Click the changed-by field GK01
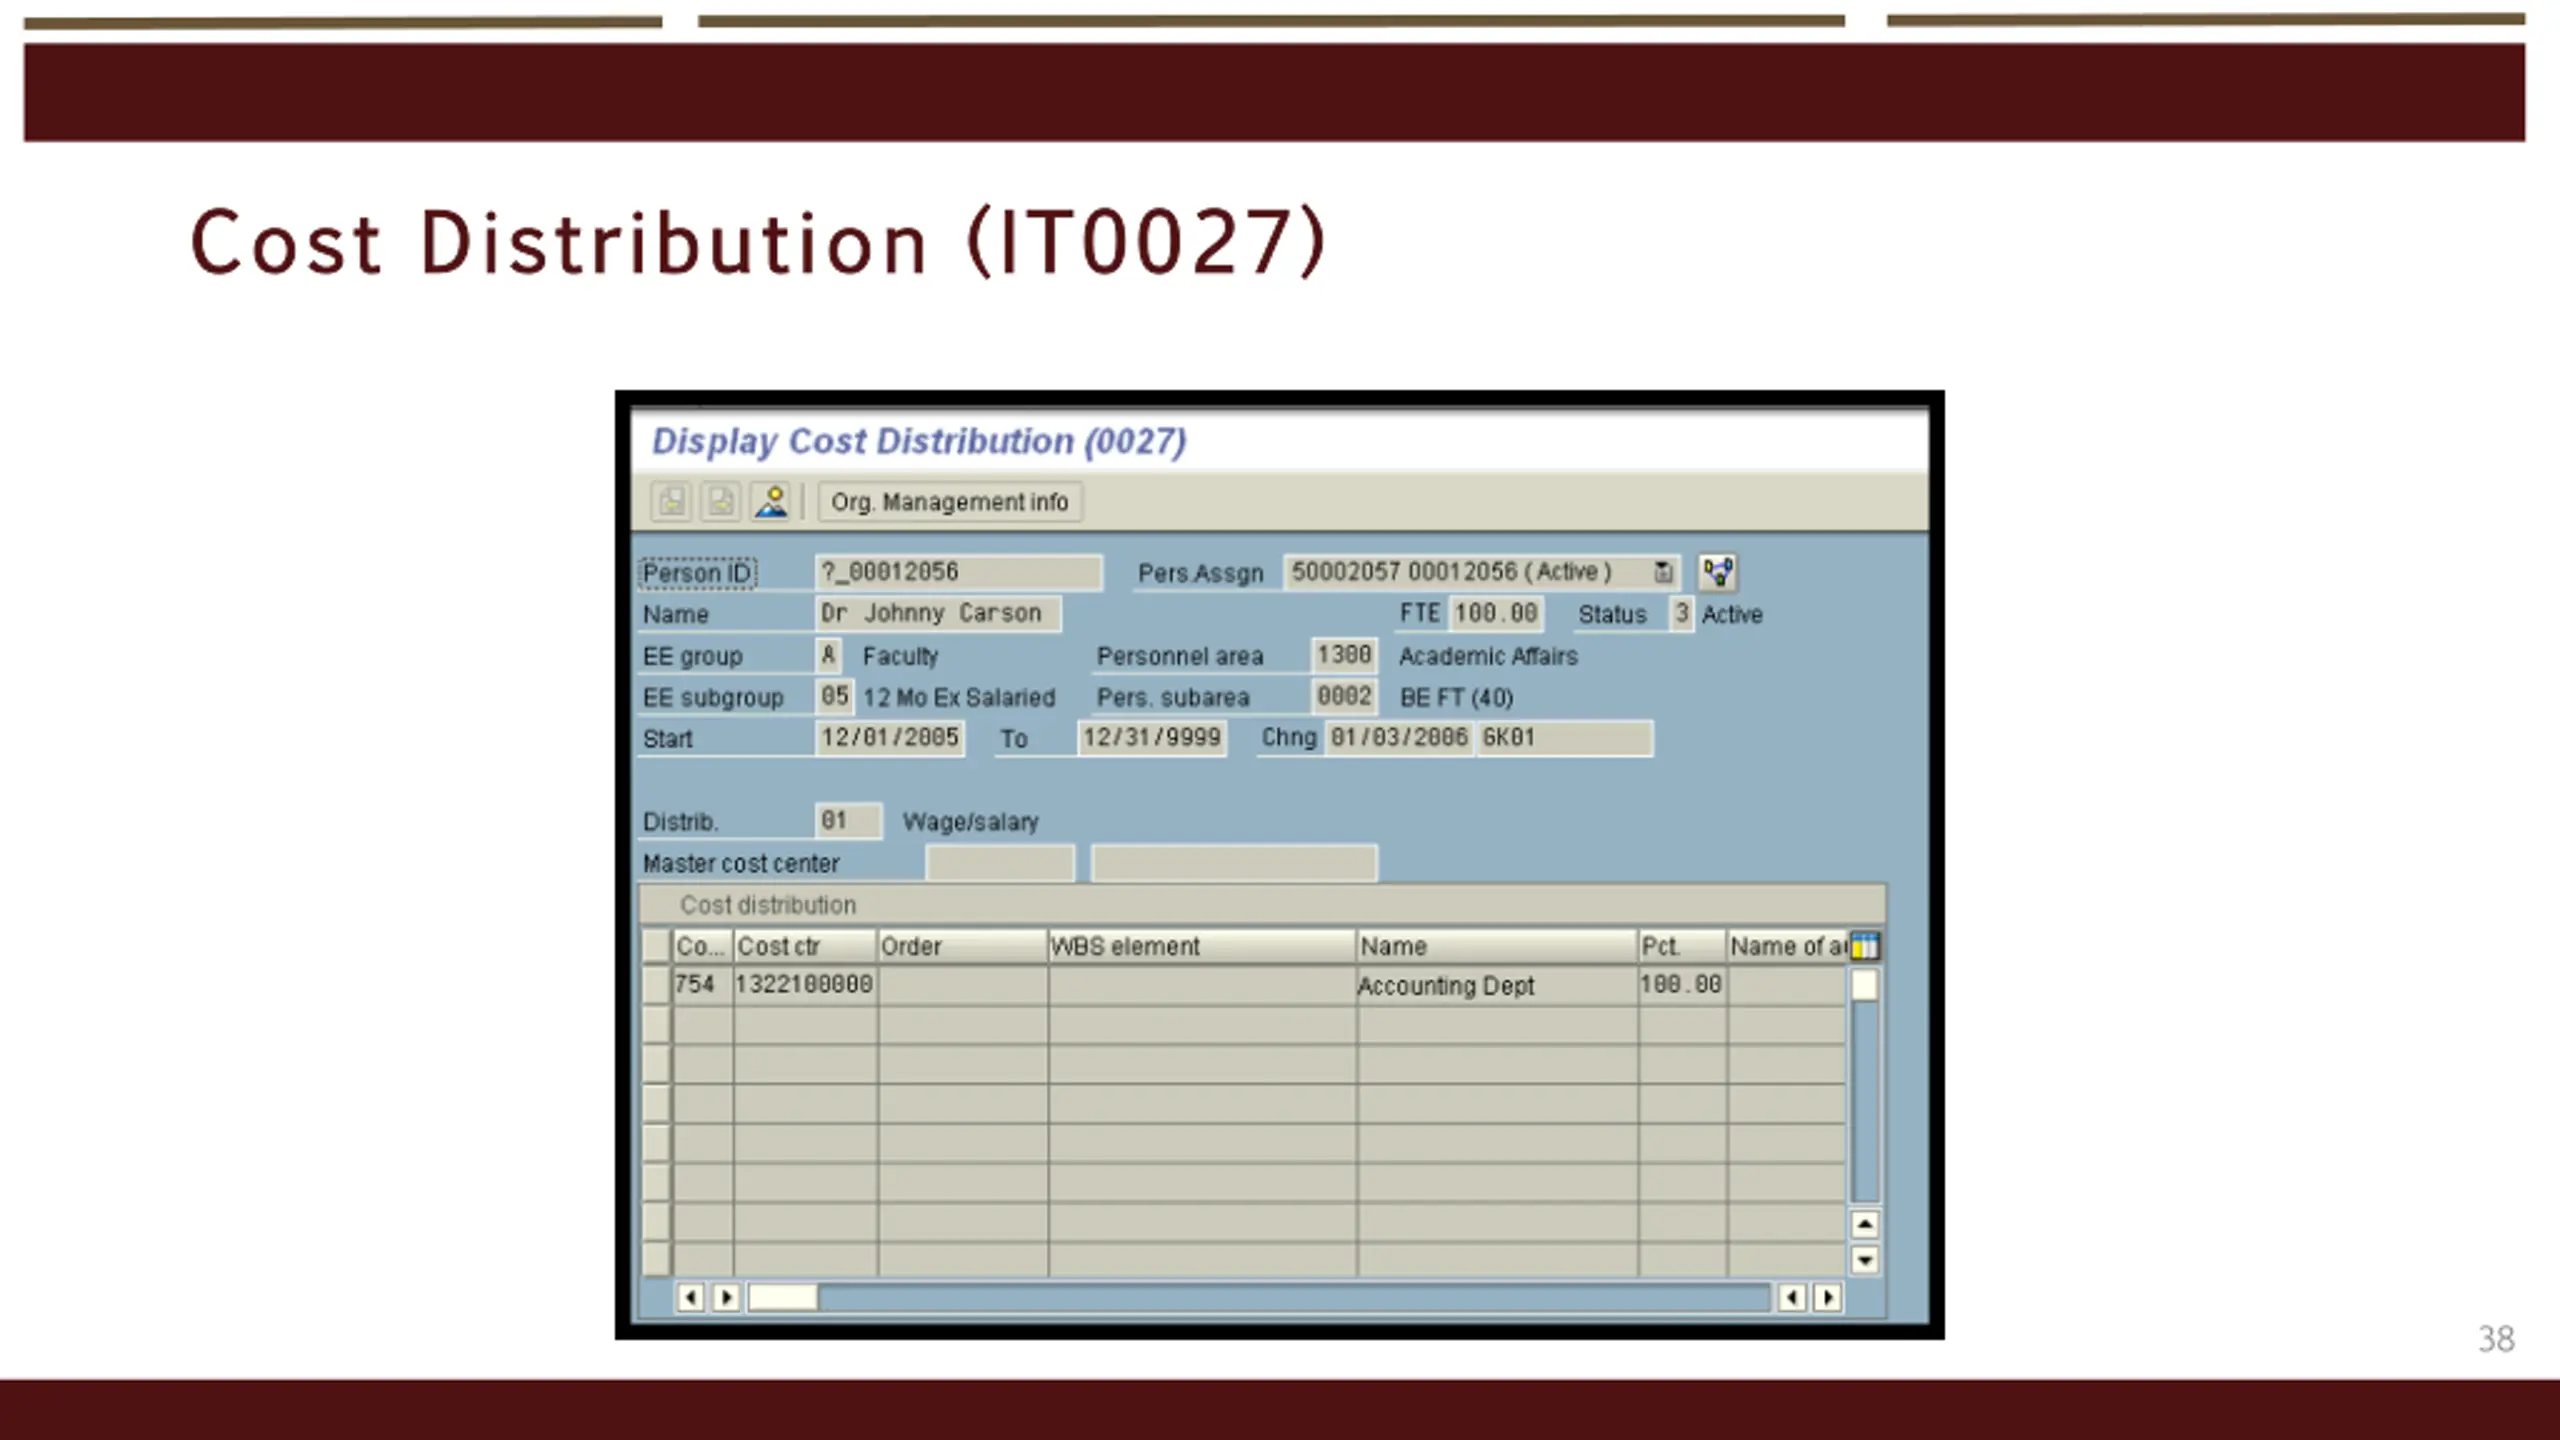The image size is (2560, 1440). (x=1565, y=738)
